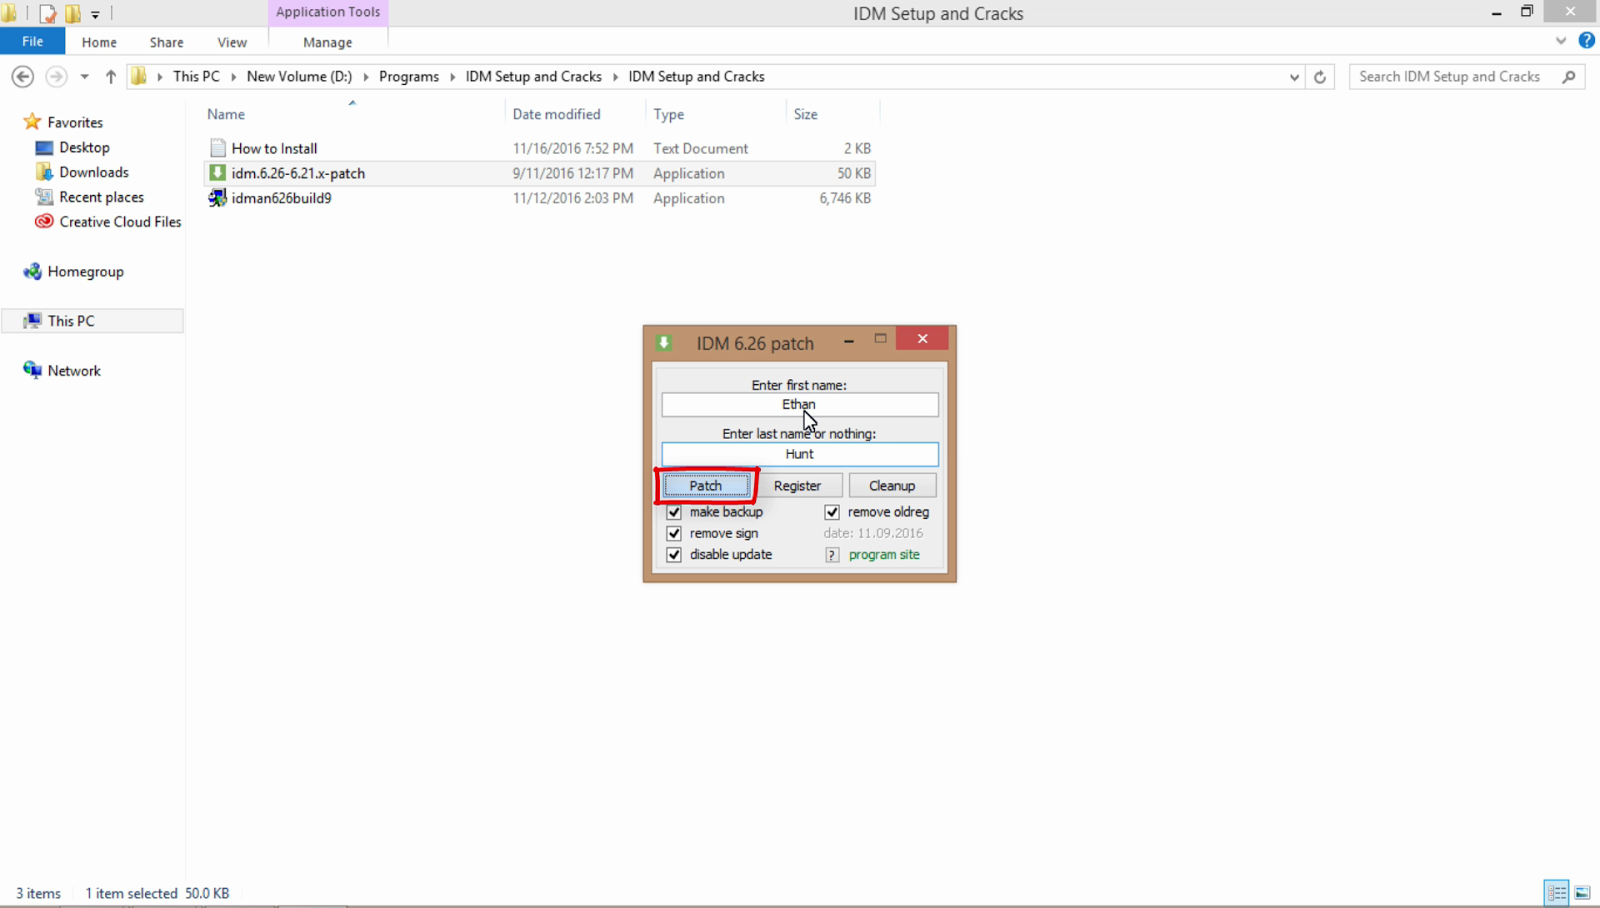Switch to the View ribbon tab

click(x=232, y=42)
